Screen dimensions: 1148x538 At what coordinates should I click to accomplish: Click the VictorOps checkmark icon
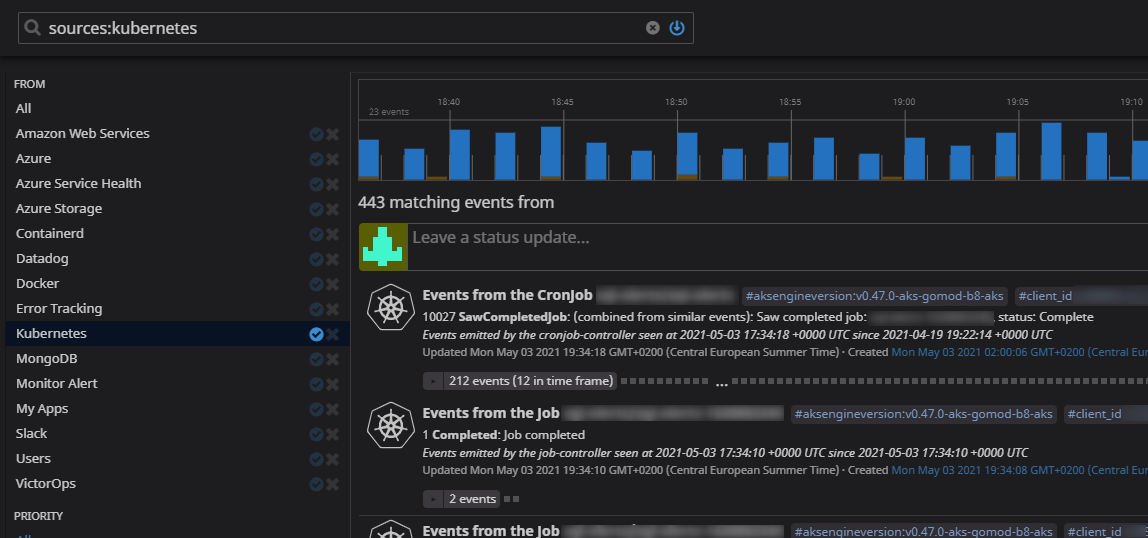[316, 485]
